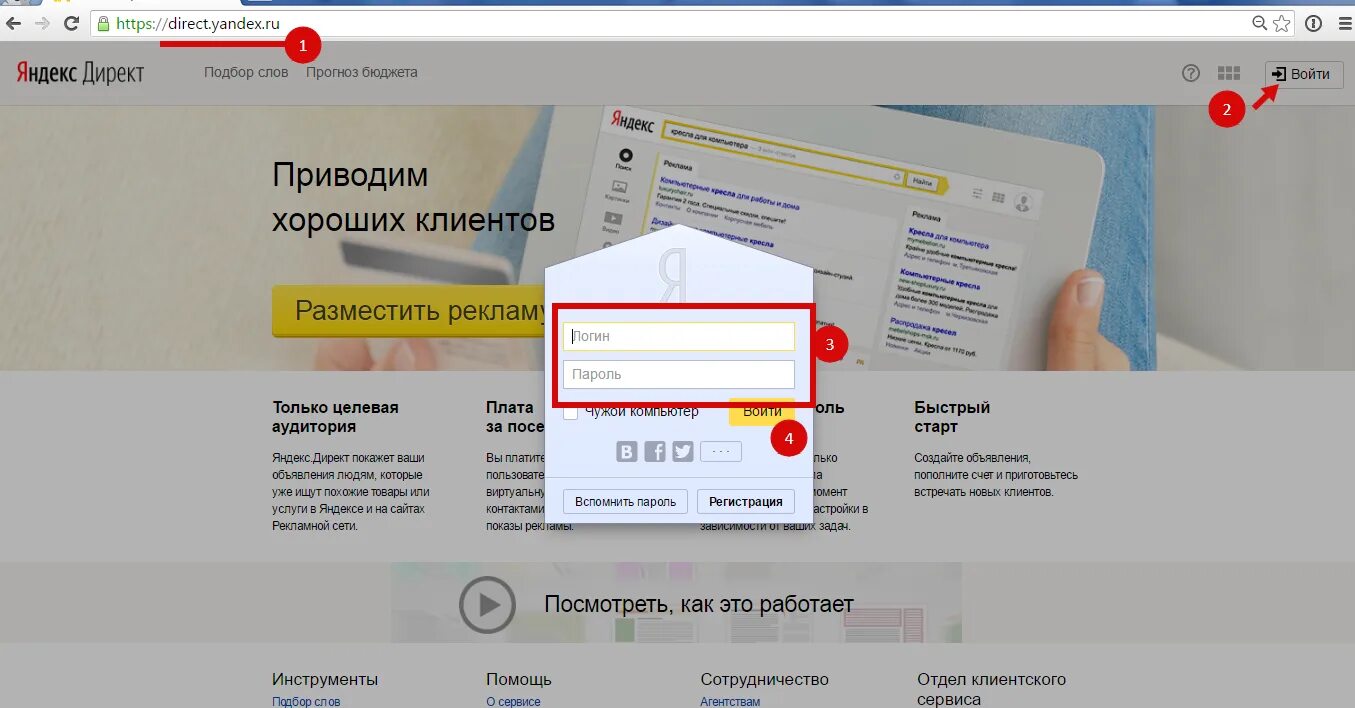This screenshot has height=708, width=1355.
Task: Click the Приводим хороших клиентов headline
Action: [413, 197]
